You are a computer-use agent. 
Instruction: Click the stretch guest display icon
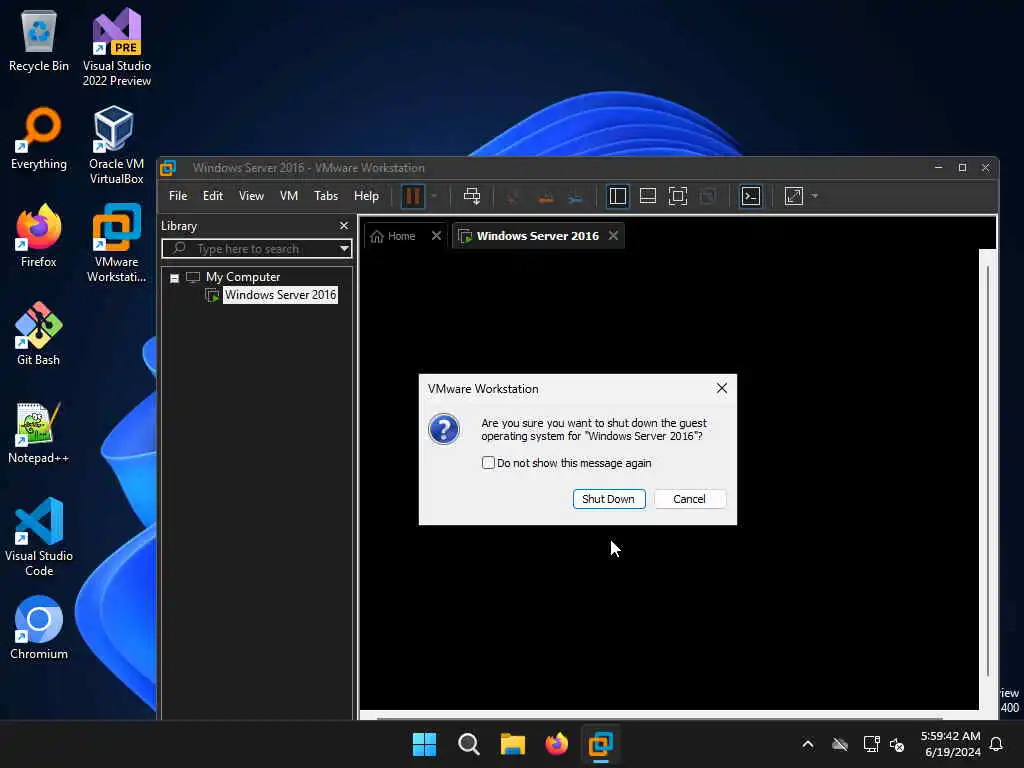point(793,196)
